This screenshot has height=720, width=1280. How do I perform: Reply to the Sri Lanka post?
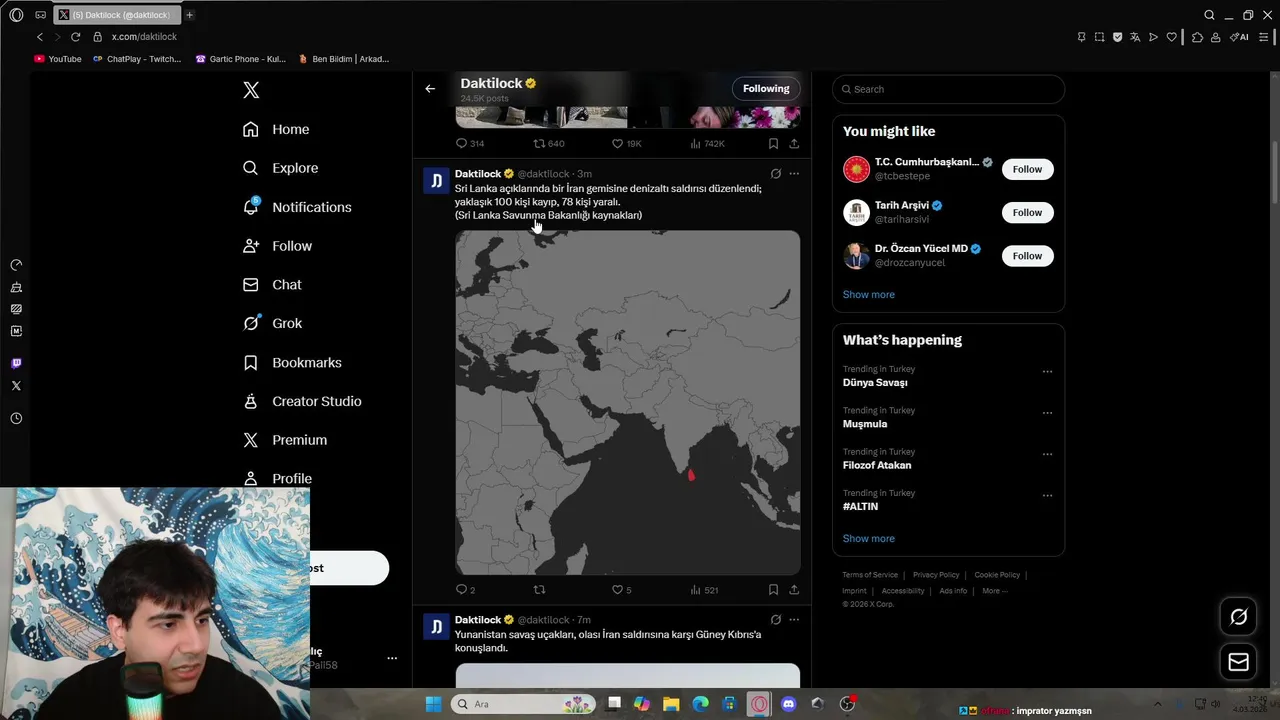465,590
